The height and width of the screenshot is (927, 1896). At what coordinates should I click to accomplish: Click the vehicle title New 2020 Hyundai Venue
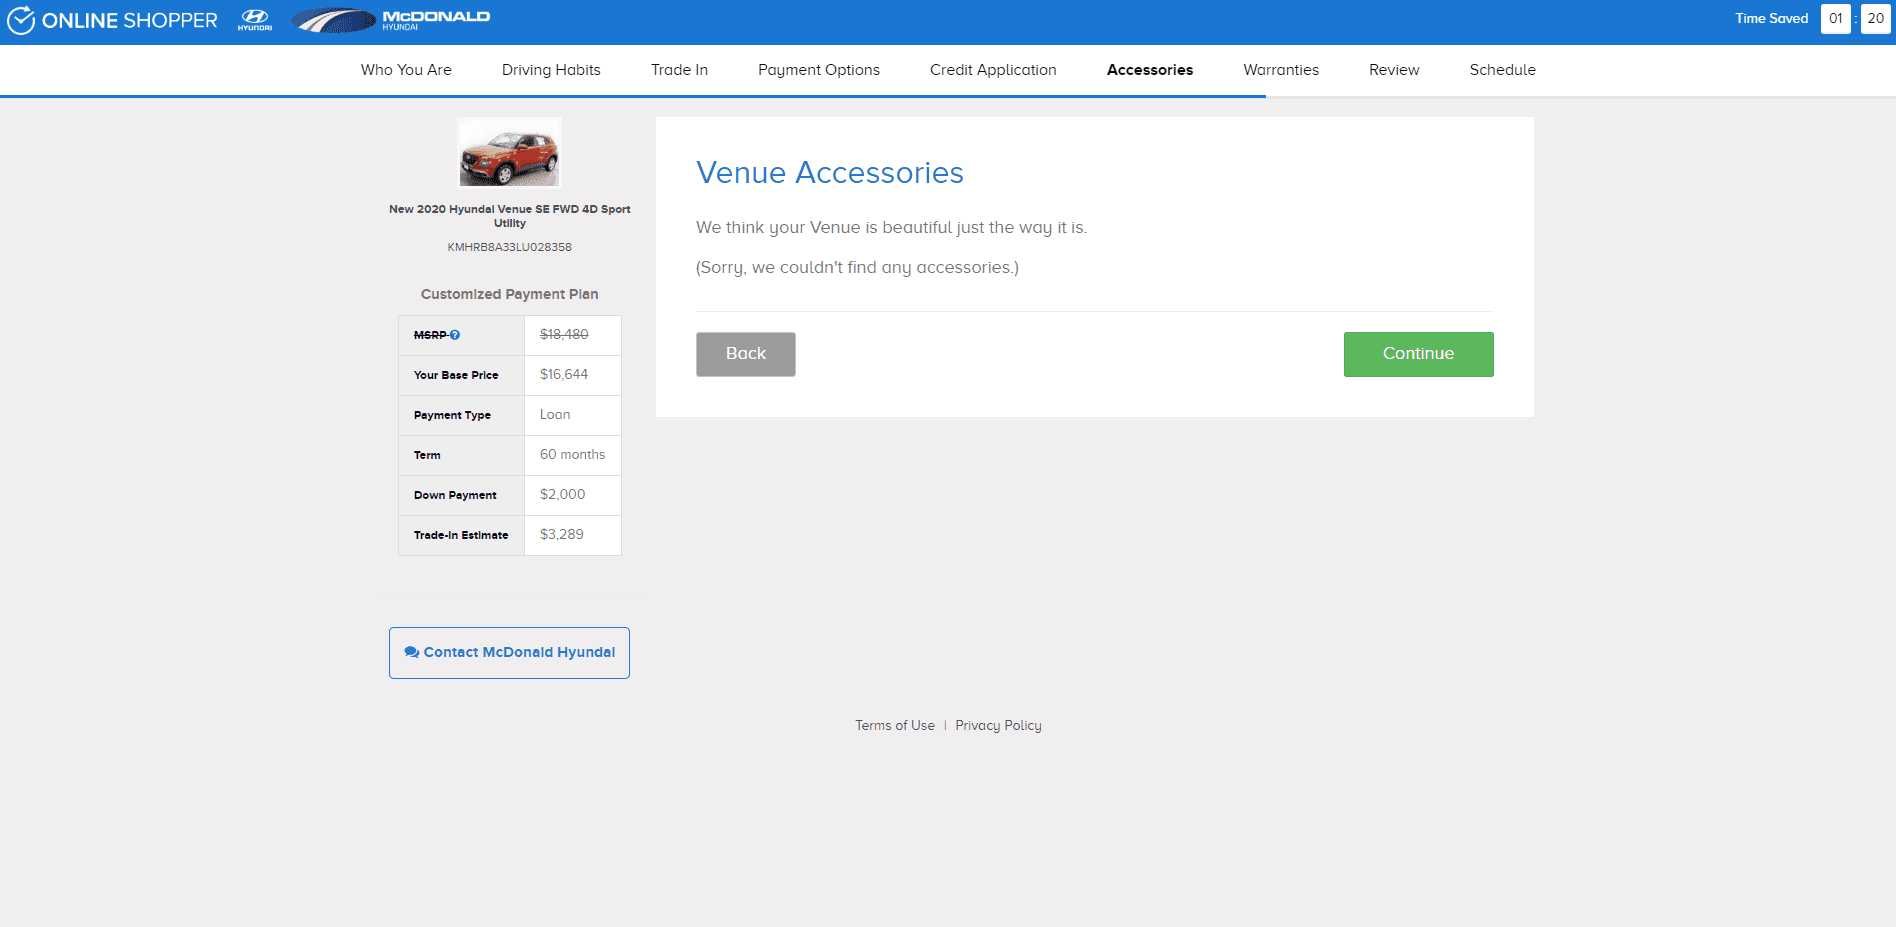tap(509, 216)
